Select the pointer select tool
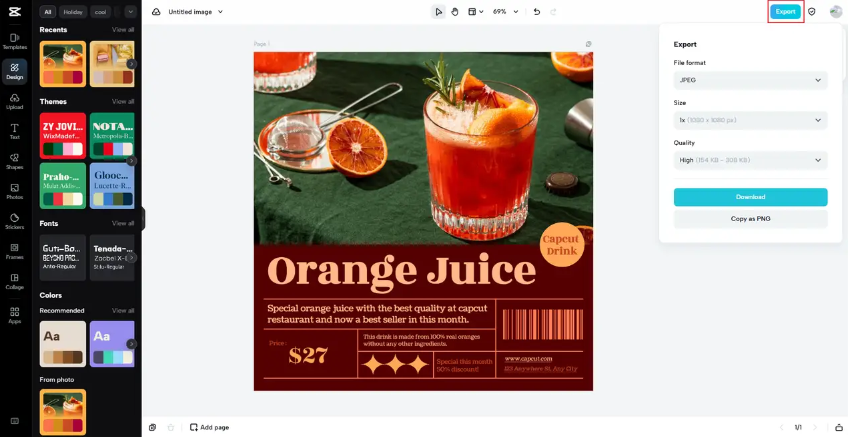Image resolution: width=848 pixels, height=437 pixels. (439, 12)
